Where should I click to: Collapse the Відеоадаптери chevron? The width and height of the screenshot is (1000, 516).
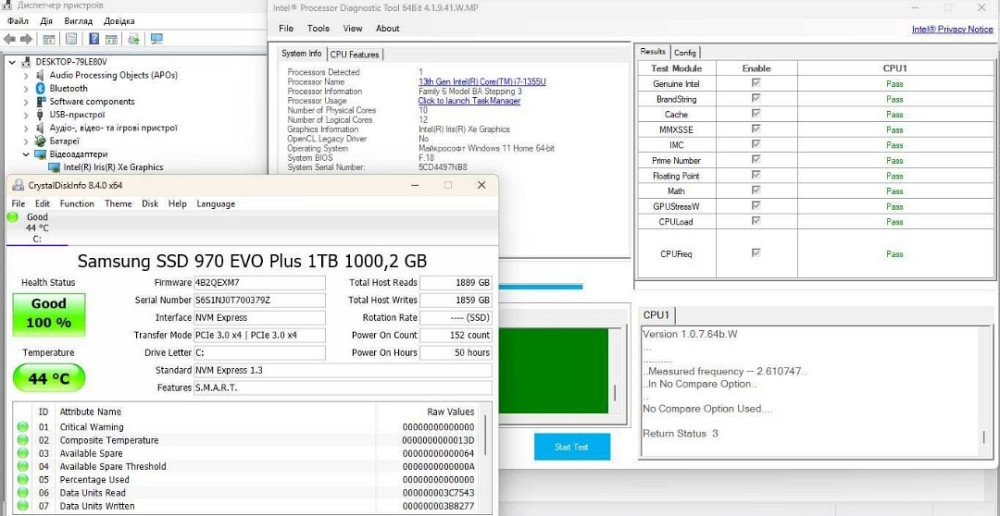click(x=26, y=154)
